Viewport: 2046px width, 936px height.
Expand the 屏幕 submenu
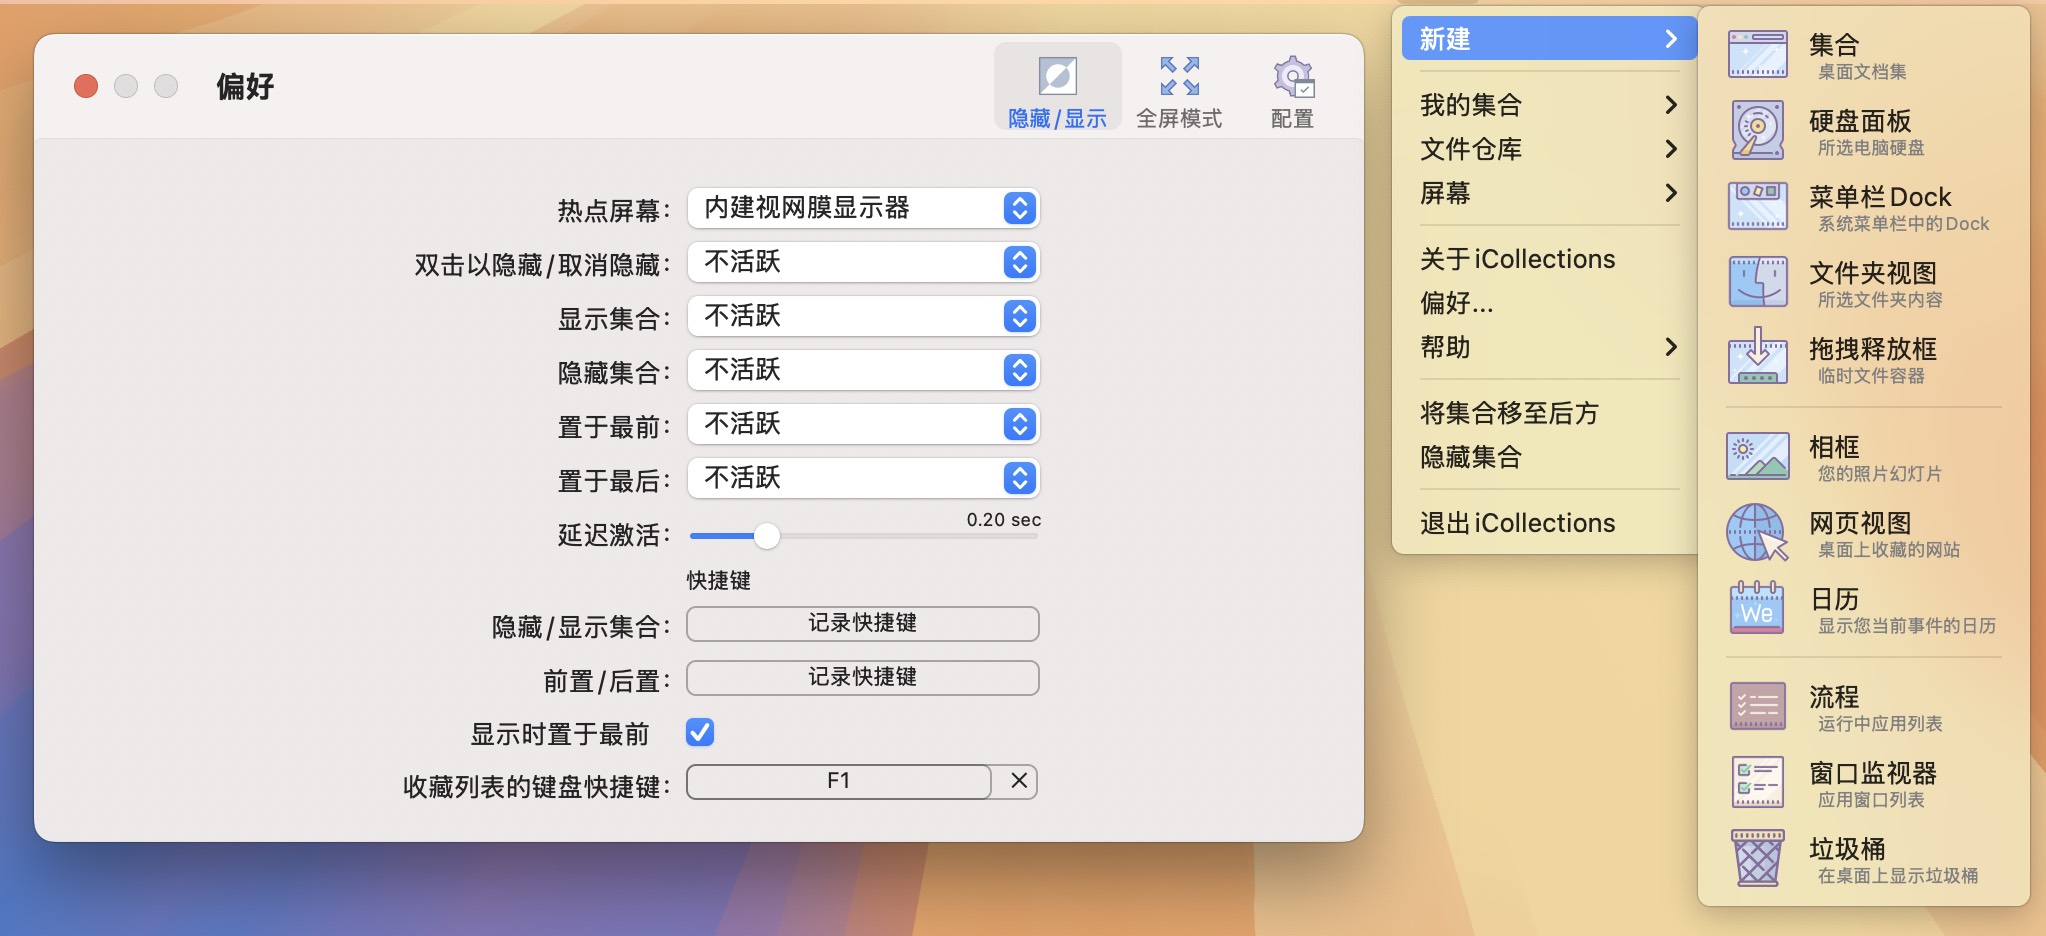coord(1546,193)
